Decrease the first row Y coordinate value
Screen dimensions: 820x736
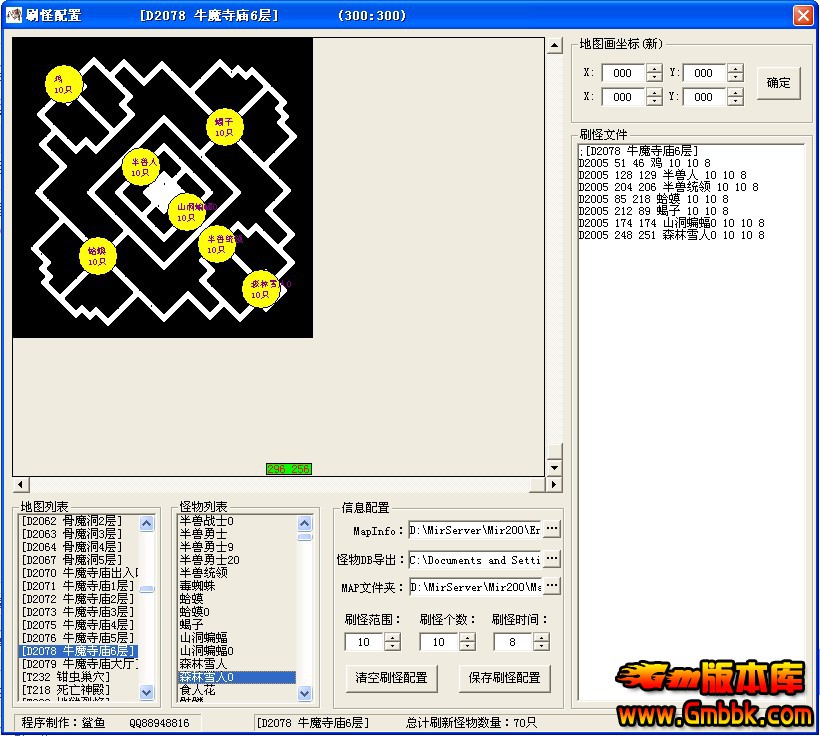click(x=735, y=77)
